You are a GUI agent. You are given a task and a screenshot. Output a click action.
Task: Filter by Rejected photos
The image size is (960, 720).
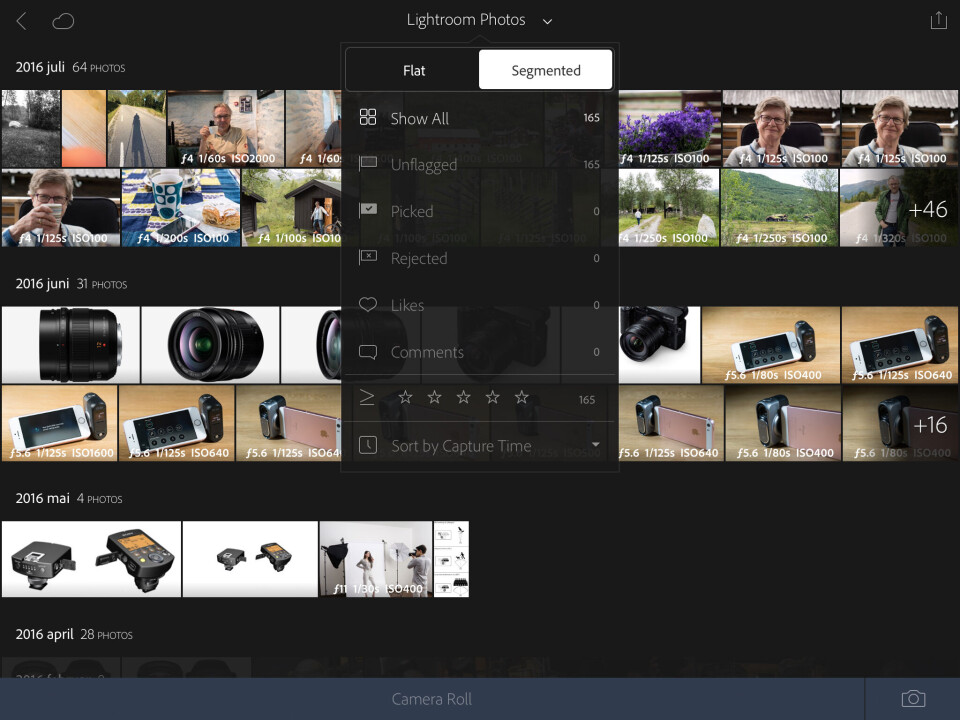coord(479,258)
